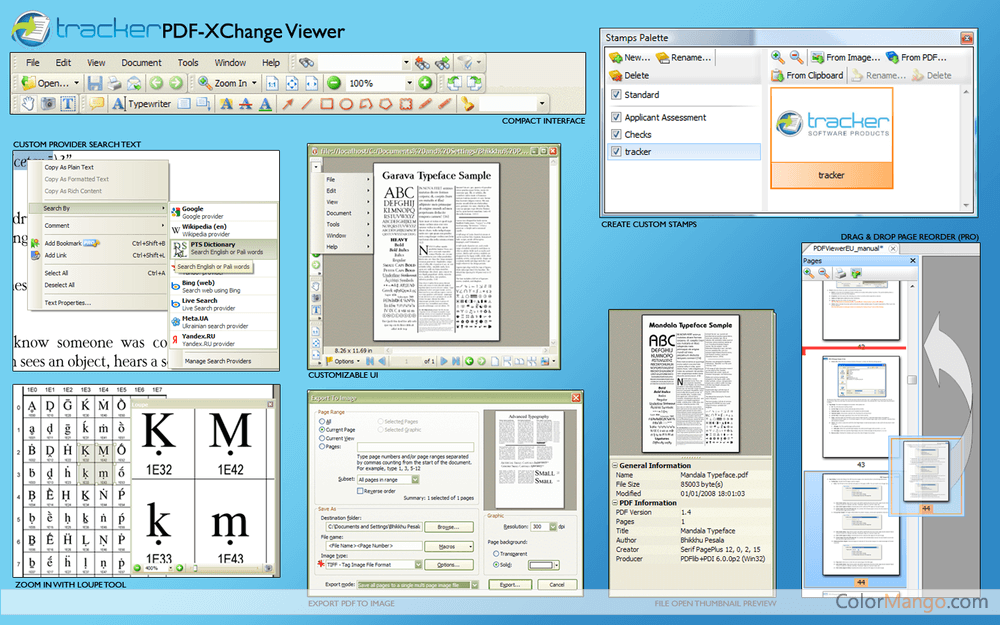Viewport: 1000px width, 625px height.
Task: Click the Print icon in compact toolbar
Action: [x=114, y=83]
